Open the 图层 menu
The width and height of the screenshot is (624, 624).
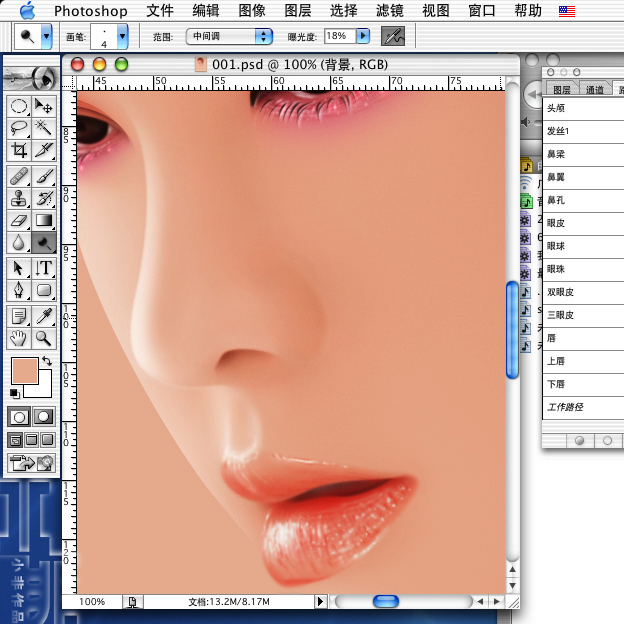click(298, 11)
